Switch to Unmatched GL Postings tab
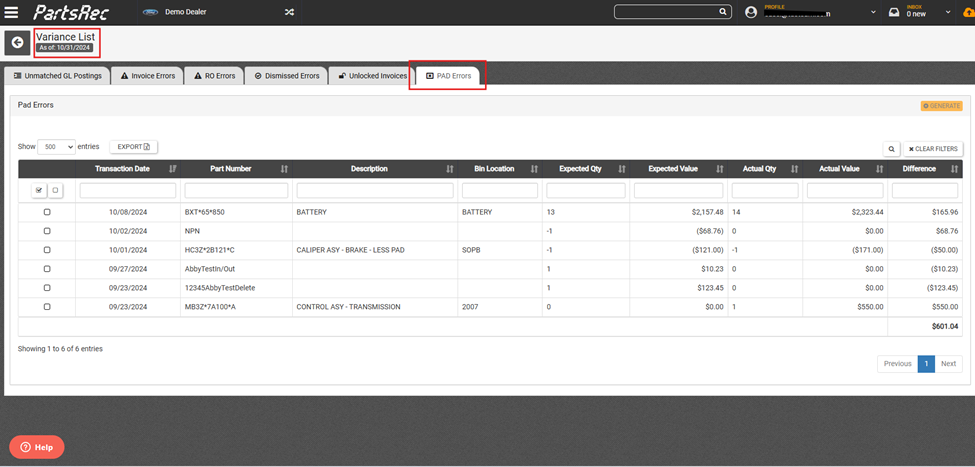 pyautogui.click(x=57, y=76)
